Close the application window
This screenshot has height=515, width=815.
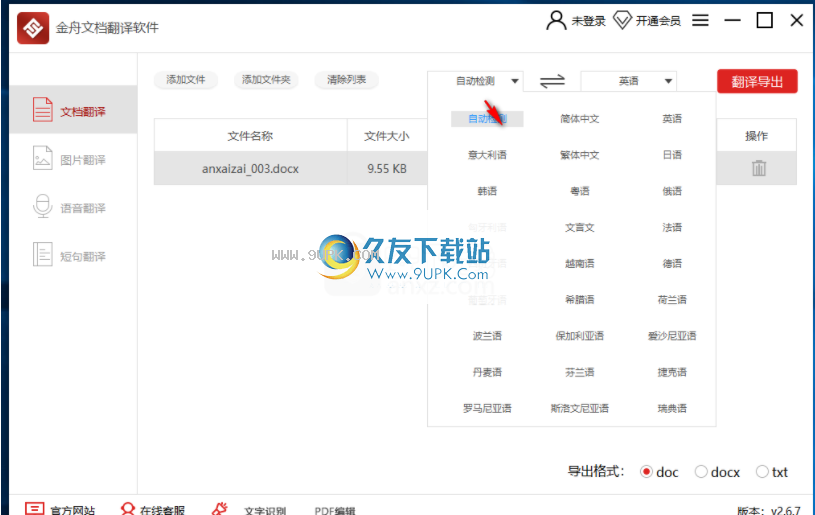796,20
